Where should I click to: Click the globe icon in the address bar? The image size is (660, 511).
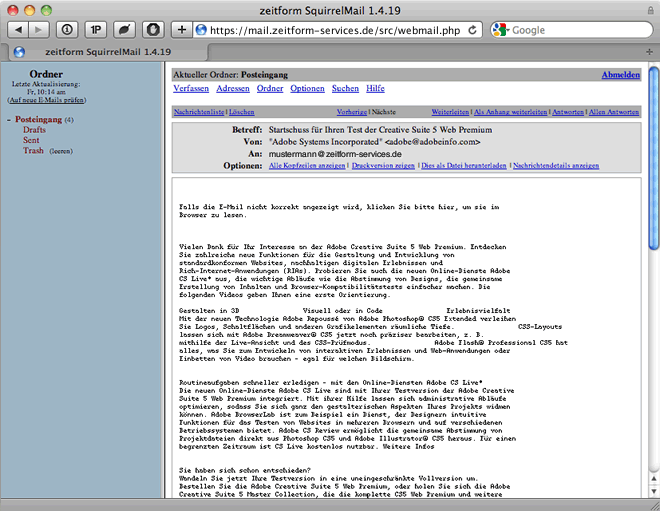(x=202, y=30)
